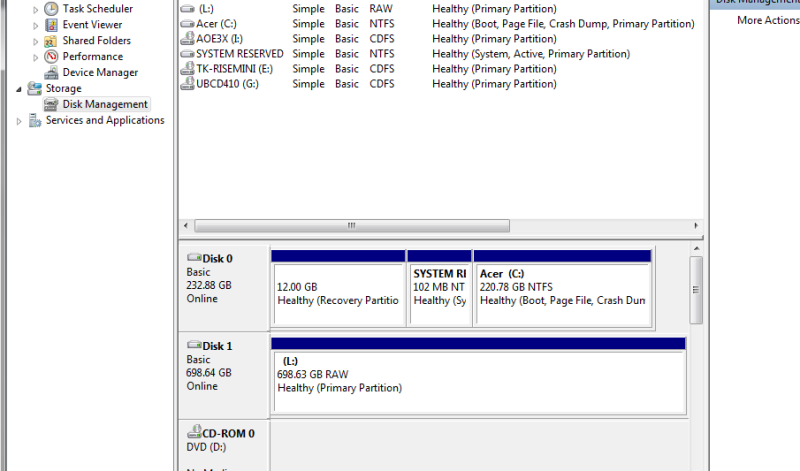Click left arrow of volume list scrollbar

186,226
